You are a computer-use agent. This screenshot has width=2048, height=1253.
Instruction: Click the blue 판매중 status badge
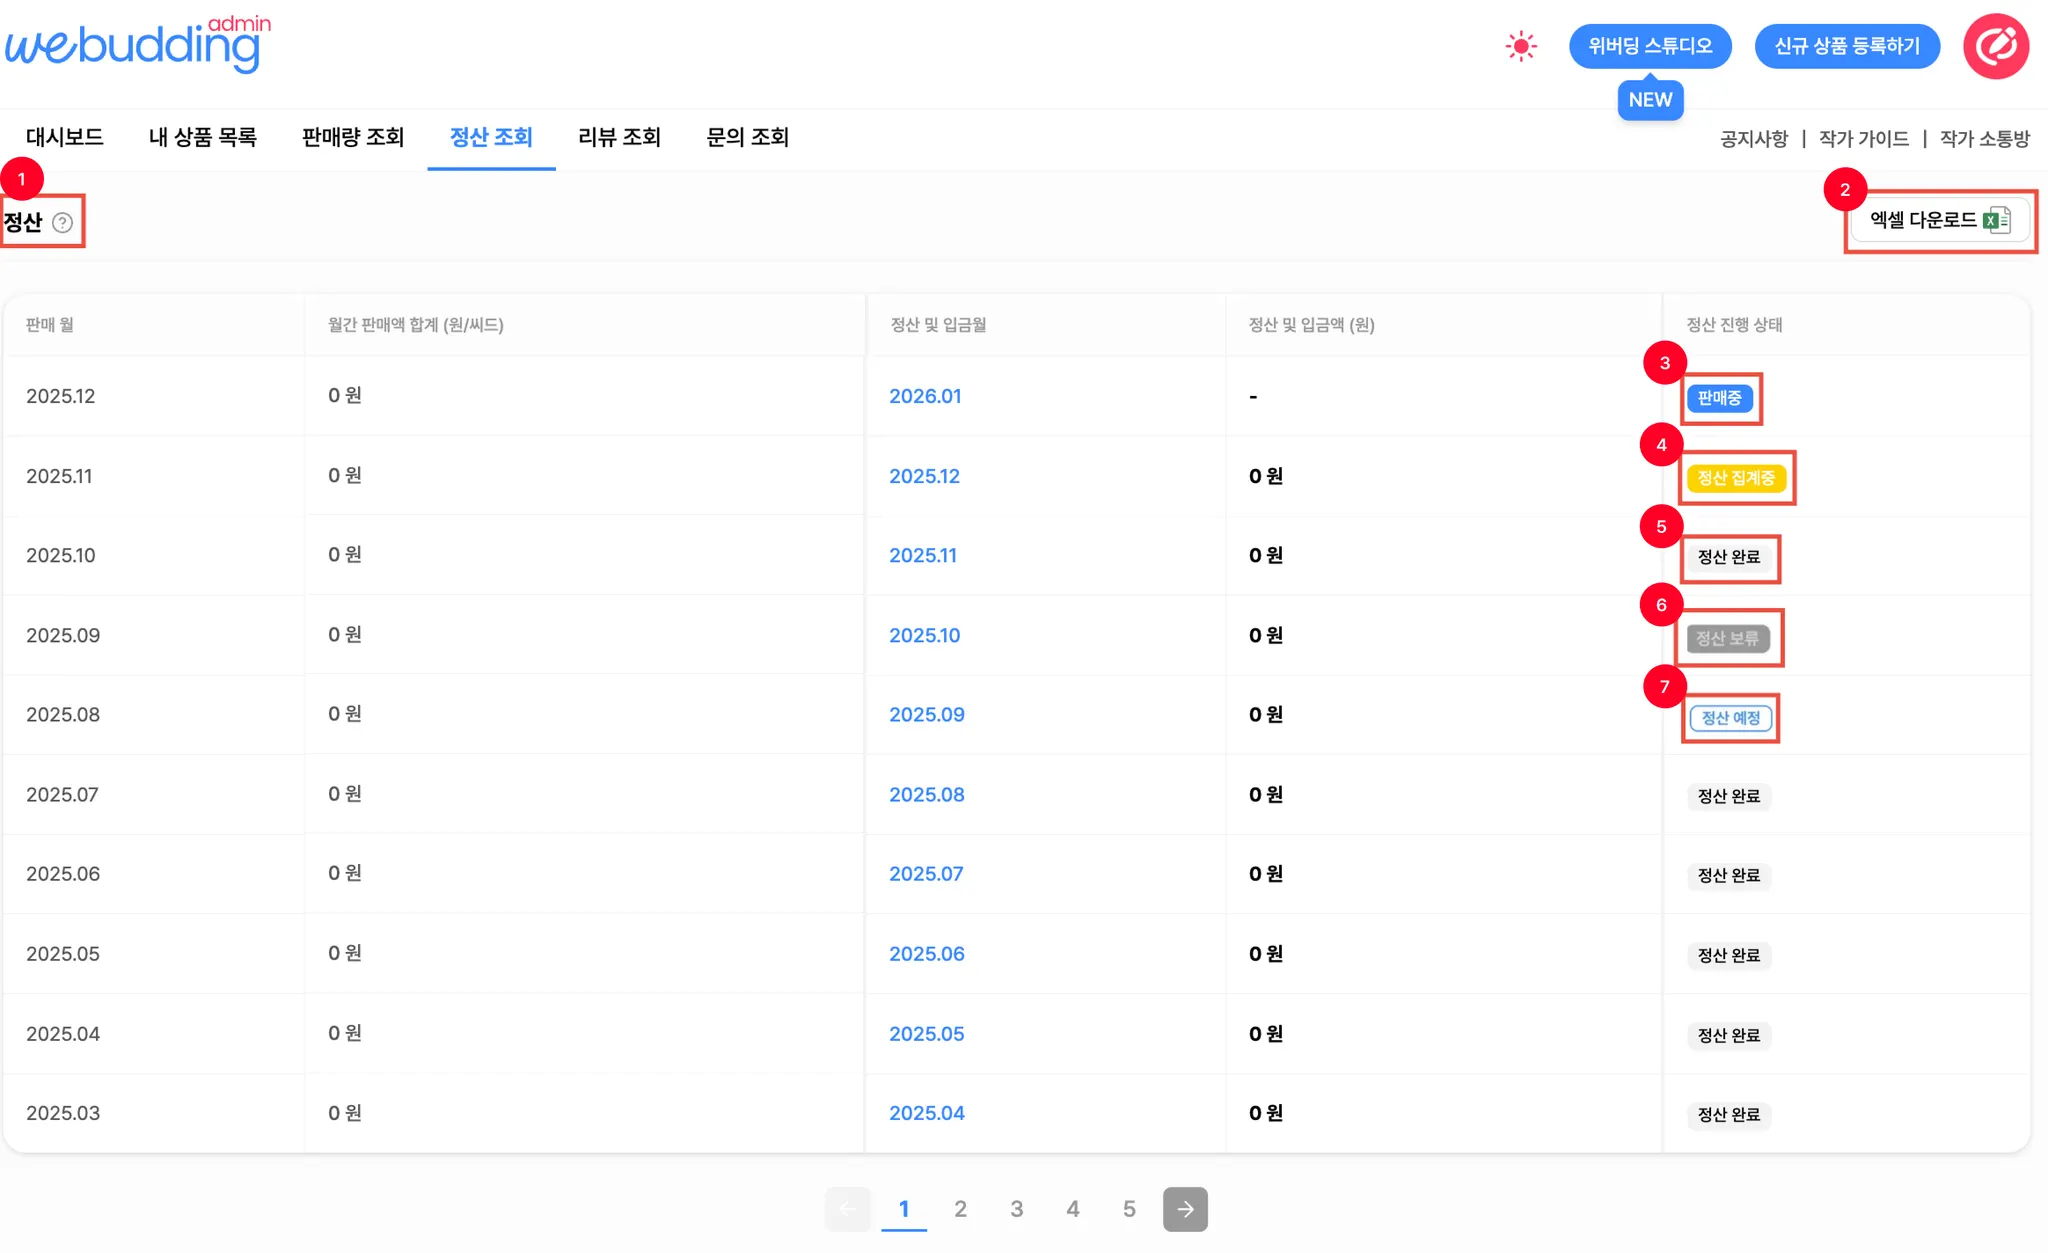1719,398
